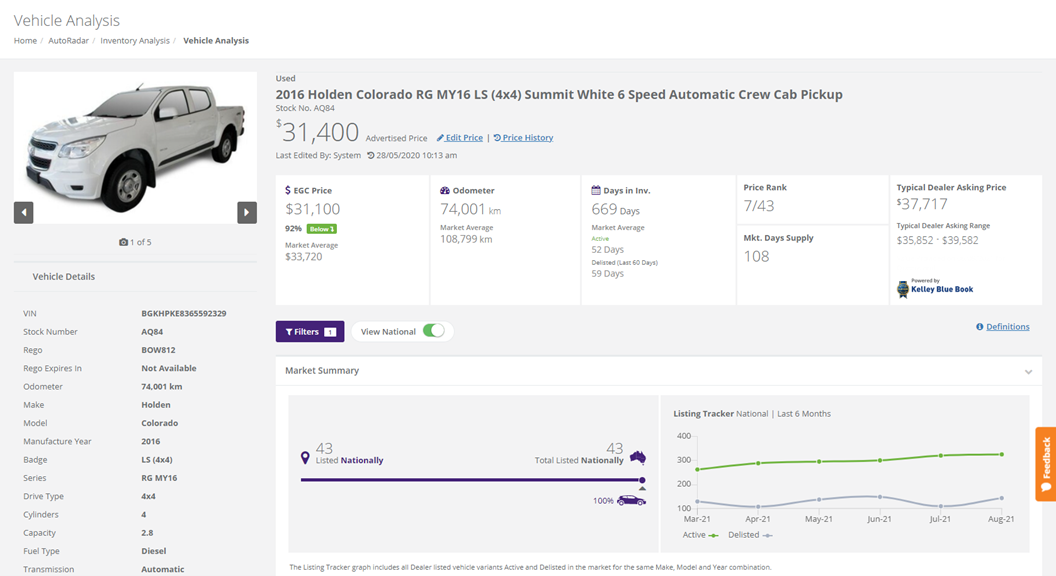Click the Drive Type value 4x4
Viewport: 1056px width, 576px height.
coord(148,496)
